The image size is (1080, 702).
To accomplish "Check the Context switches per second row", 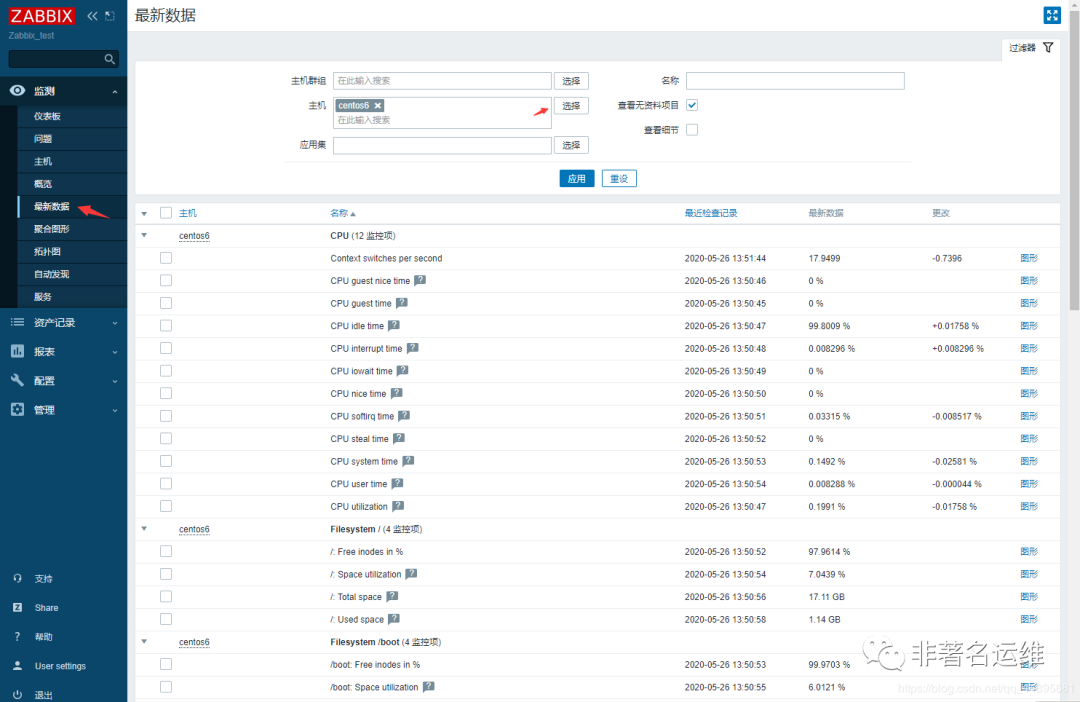I will (x=166, y=258).
